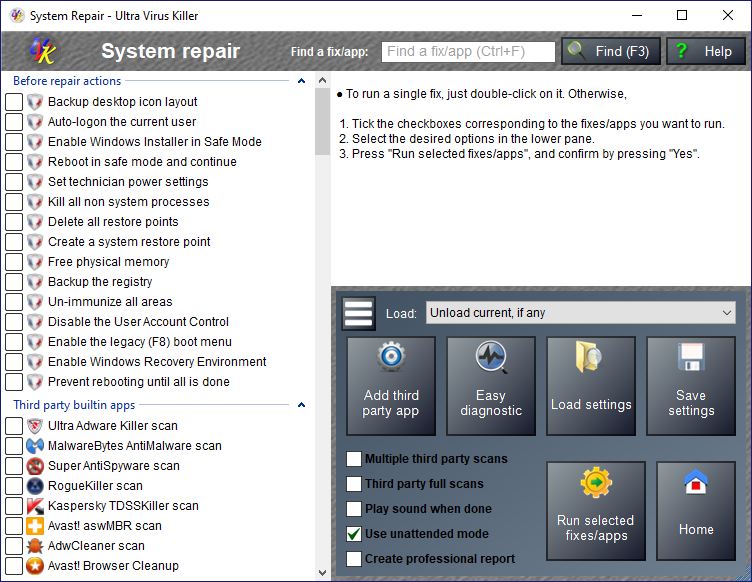Click the app icon in the title bar

(17, 15)
